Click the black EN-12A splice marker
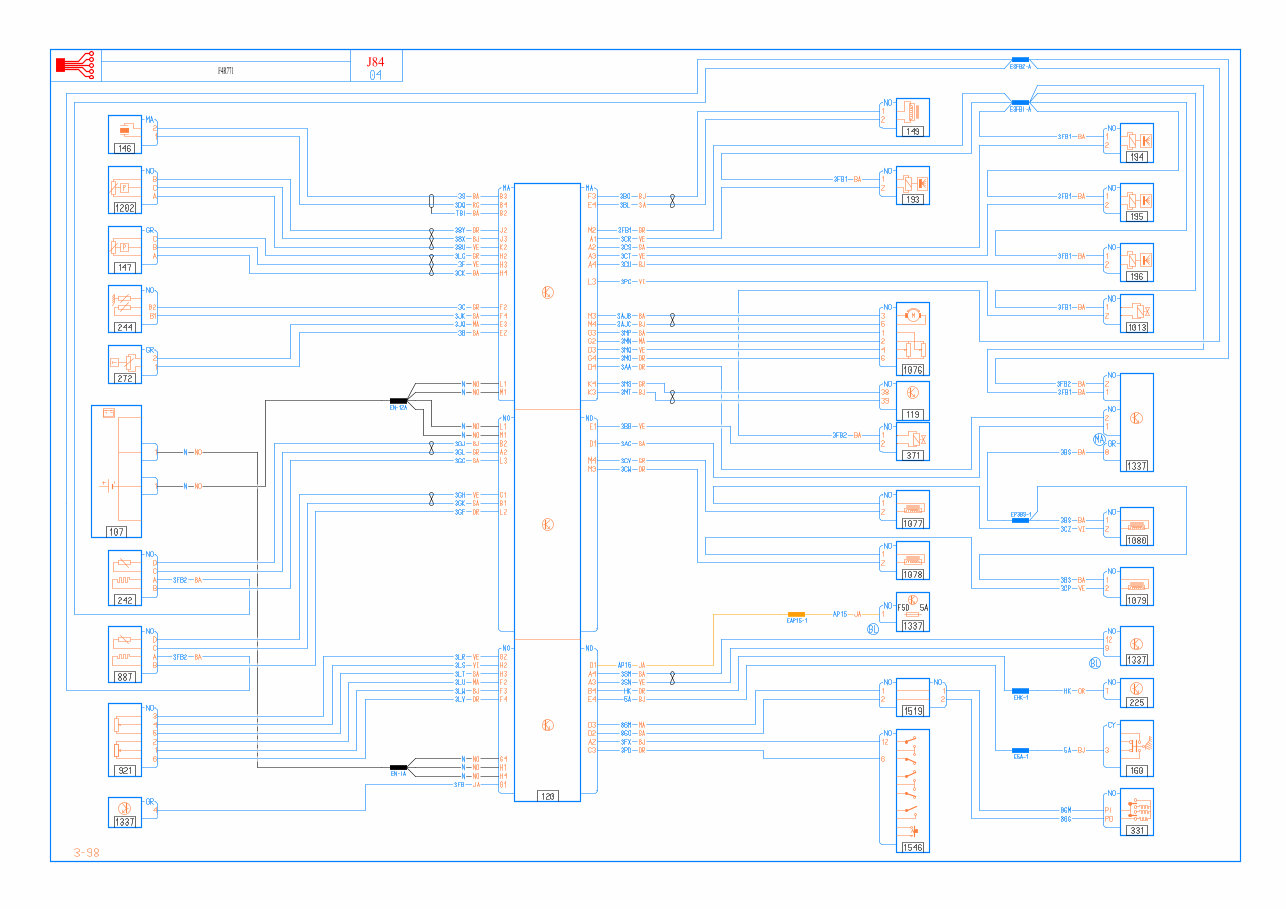Image resolution: width=1286 pixels, height=909 pixels. (x=399, y=400)
